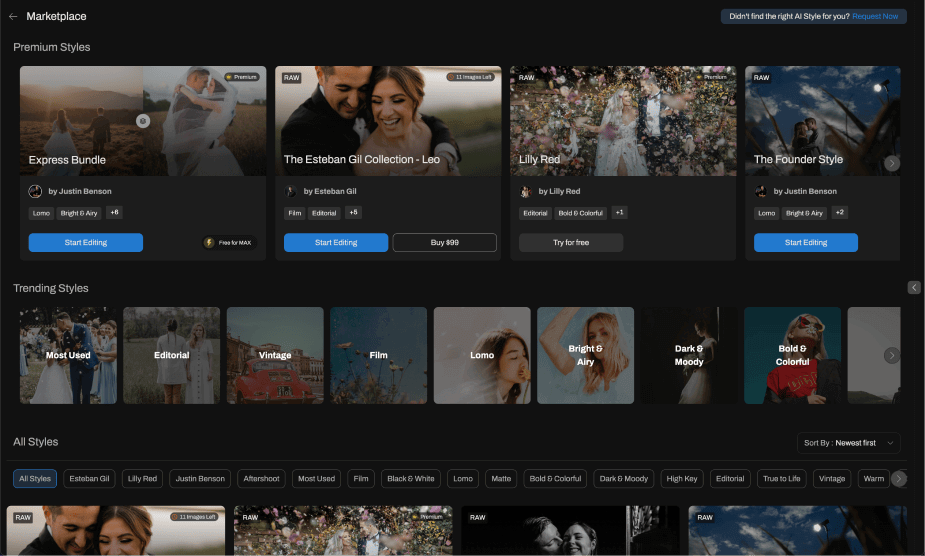Click the before/after handle on Express Bundle
The image size is (925, 556).
143,120
